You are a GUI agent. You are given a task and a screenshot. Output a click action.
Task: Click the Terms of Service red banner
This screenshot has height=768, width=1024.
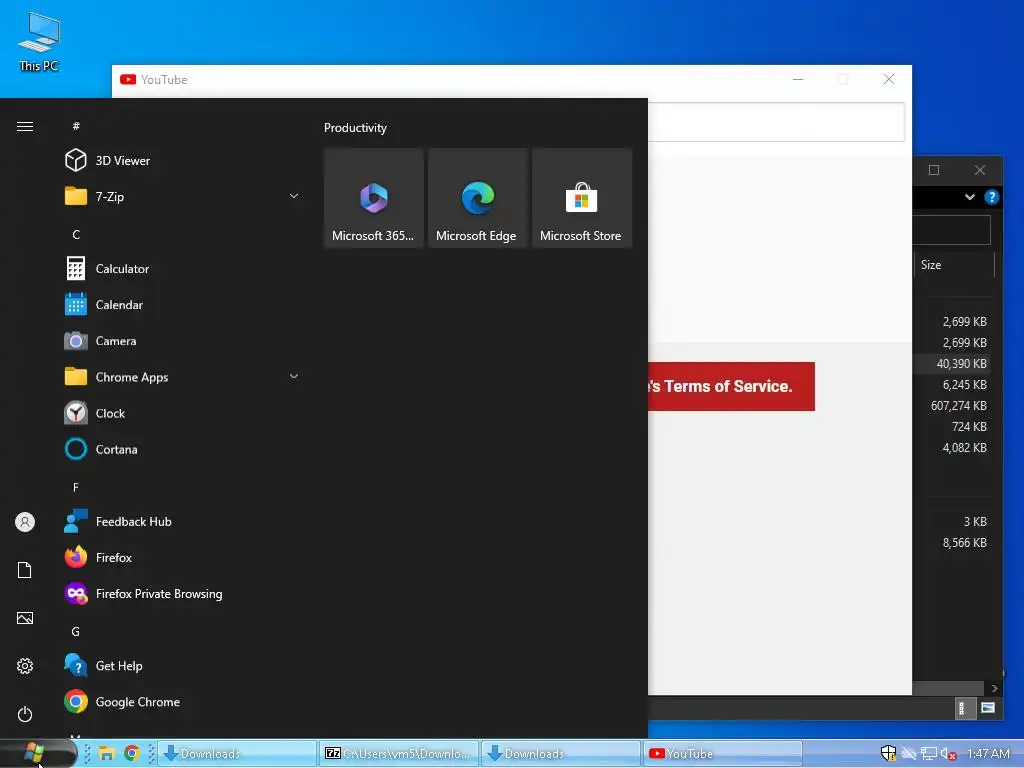coord(731,386)
